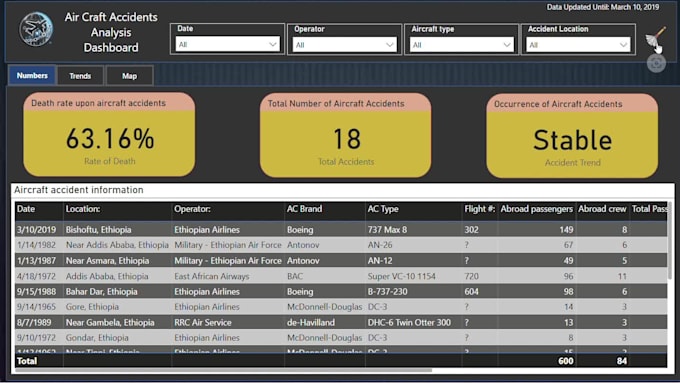Click the circular camera icon below the broom
The image size is (680, 383).
(656, 63)
